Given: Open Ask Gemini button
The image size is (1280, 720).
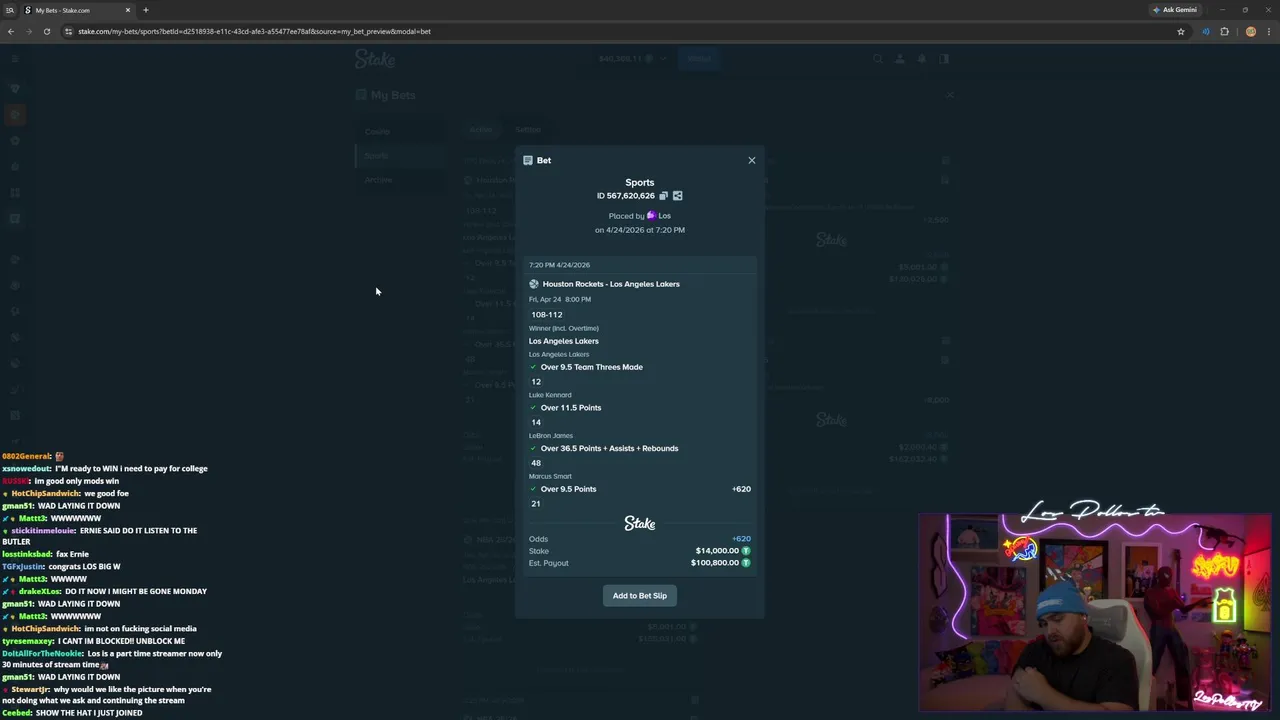Looking at the screenshot, I should tap(1175, 10).
